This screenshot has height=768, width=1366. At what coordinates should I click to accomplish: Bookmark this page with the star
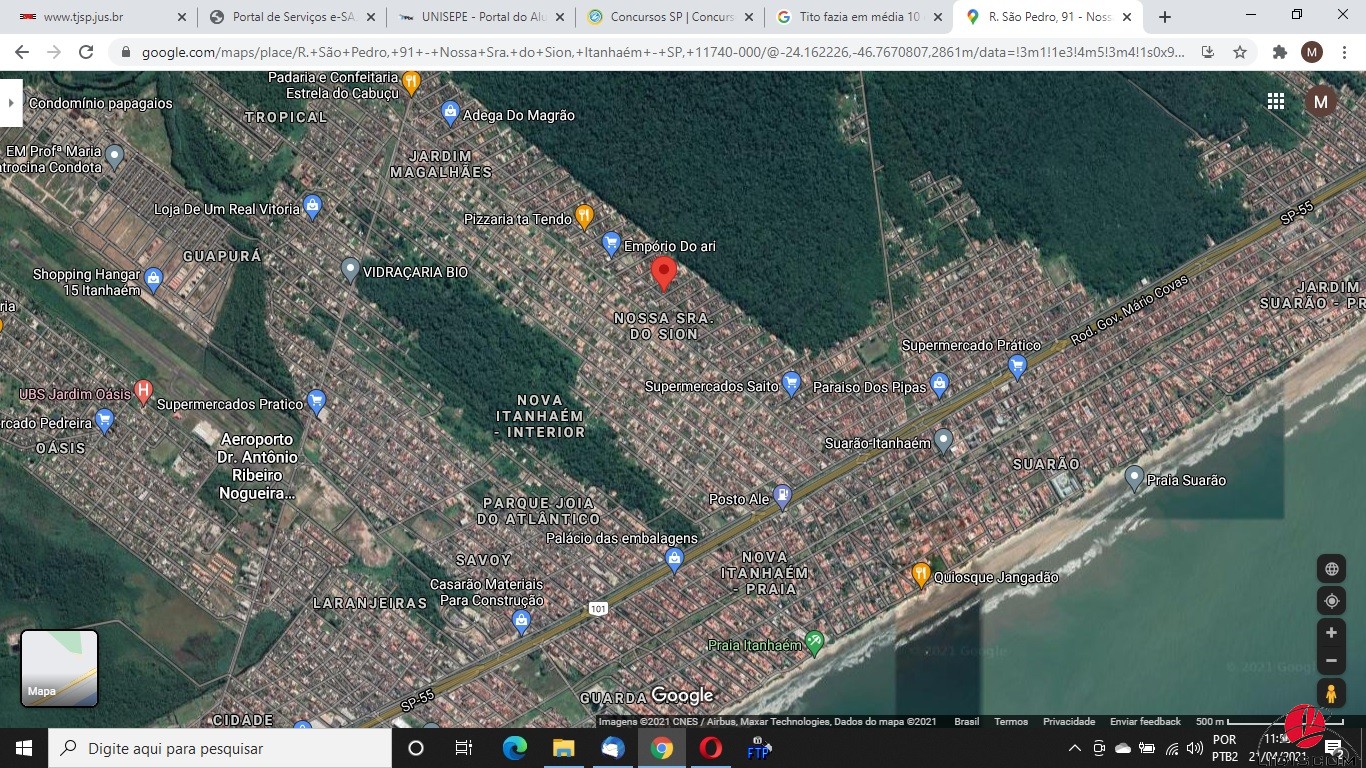coord(1240,52)
